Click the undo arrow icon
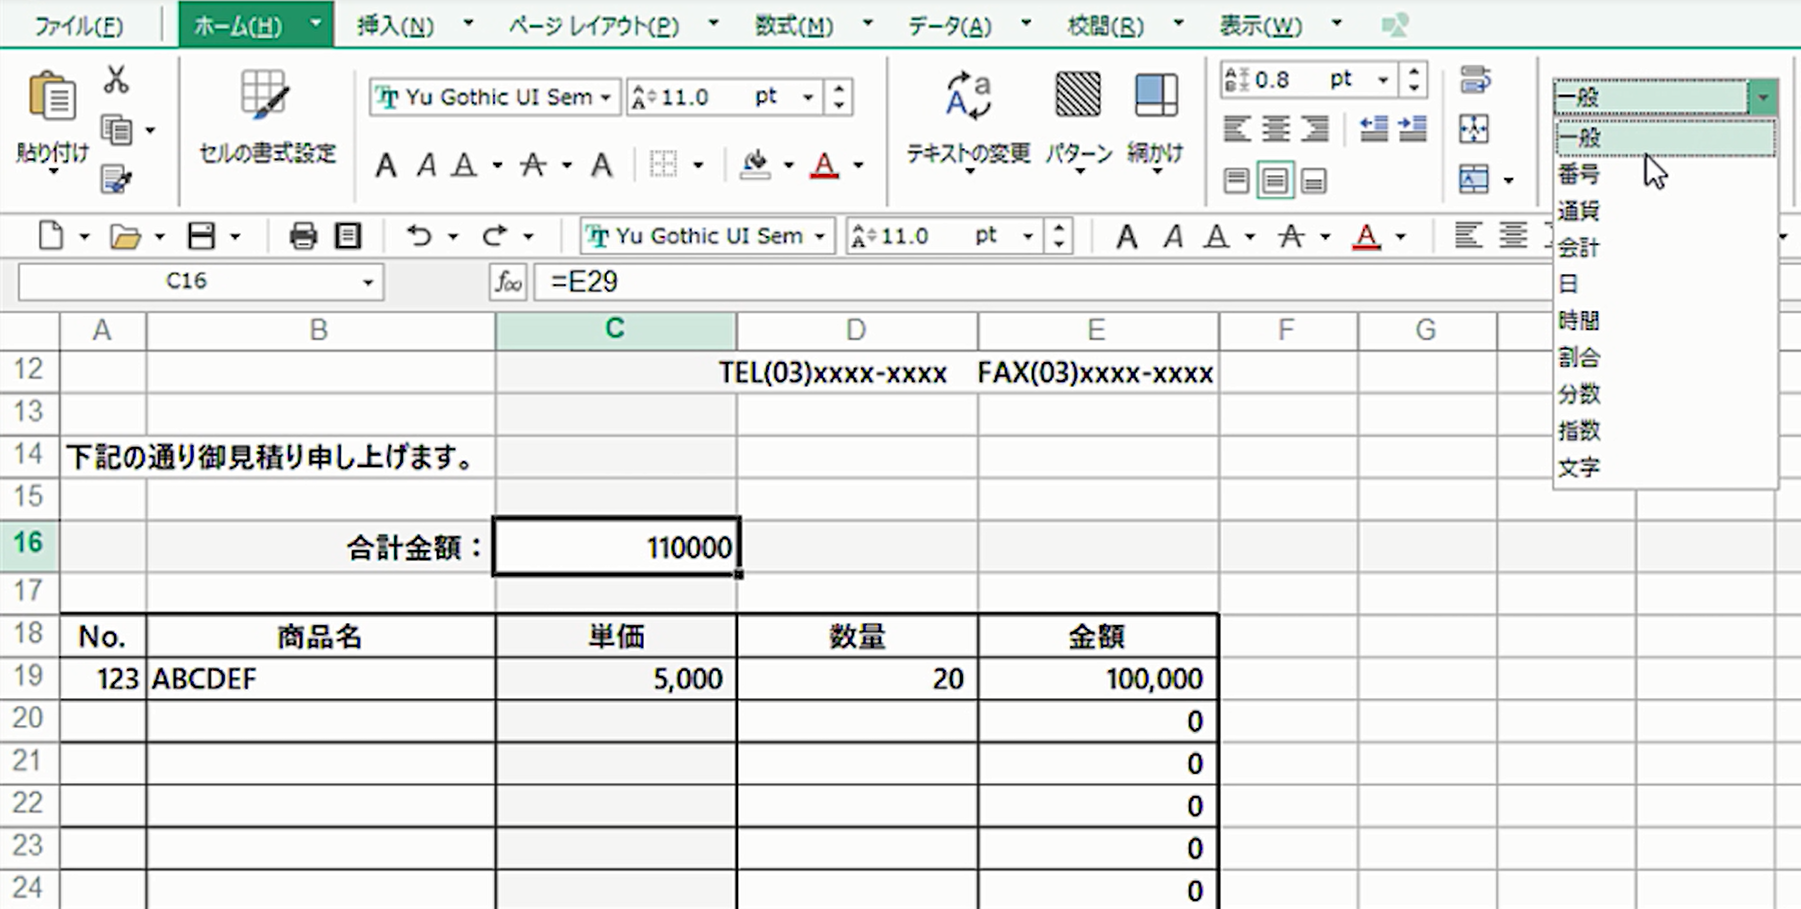The image size is (1801, 909). coord(419,236)
